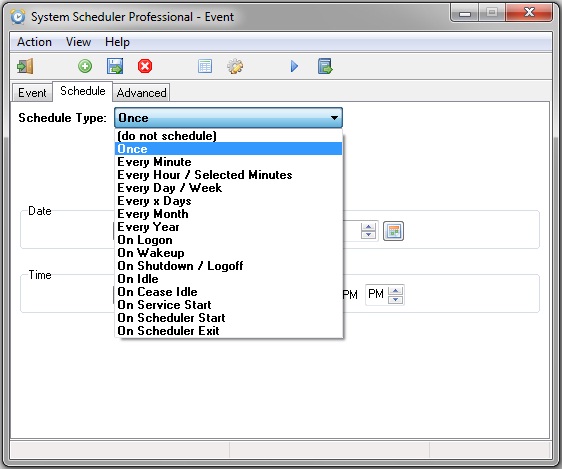Image resolution: width=562 pixels, height=469 pixels.
Task: Click the exit door toolbar icon
Action: pos(25,66)
